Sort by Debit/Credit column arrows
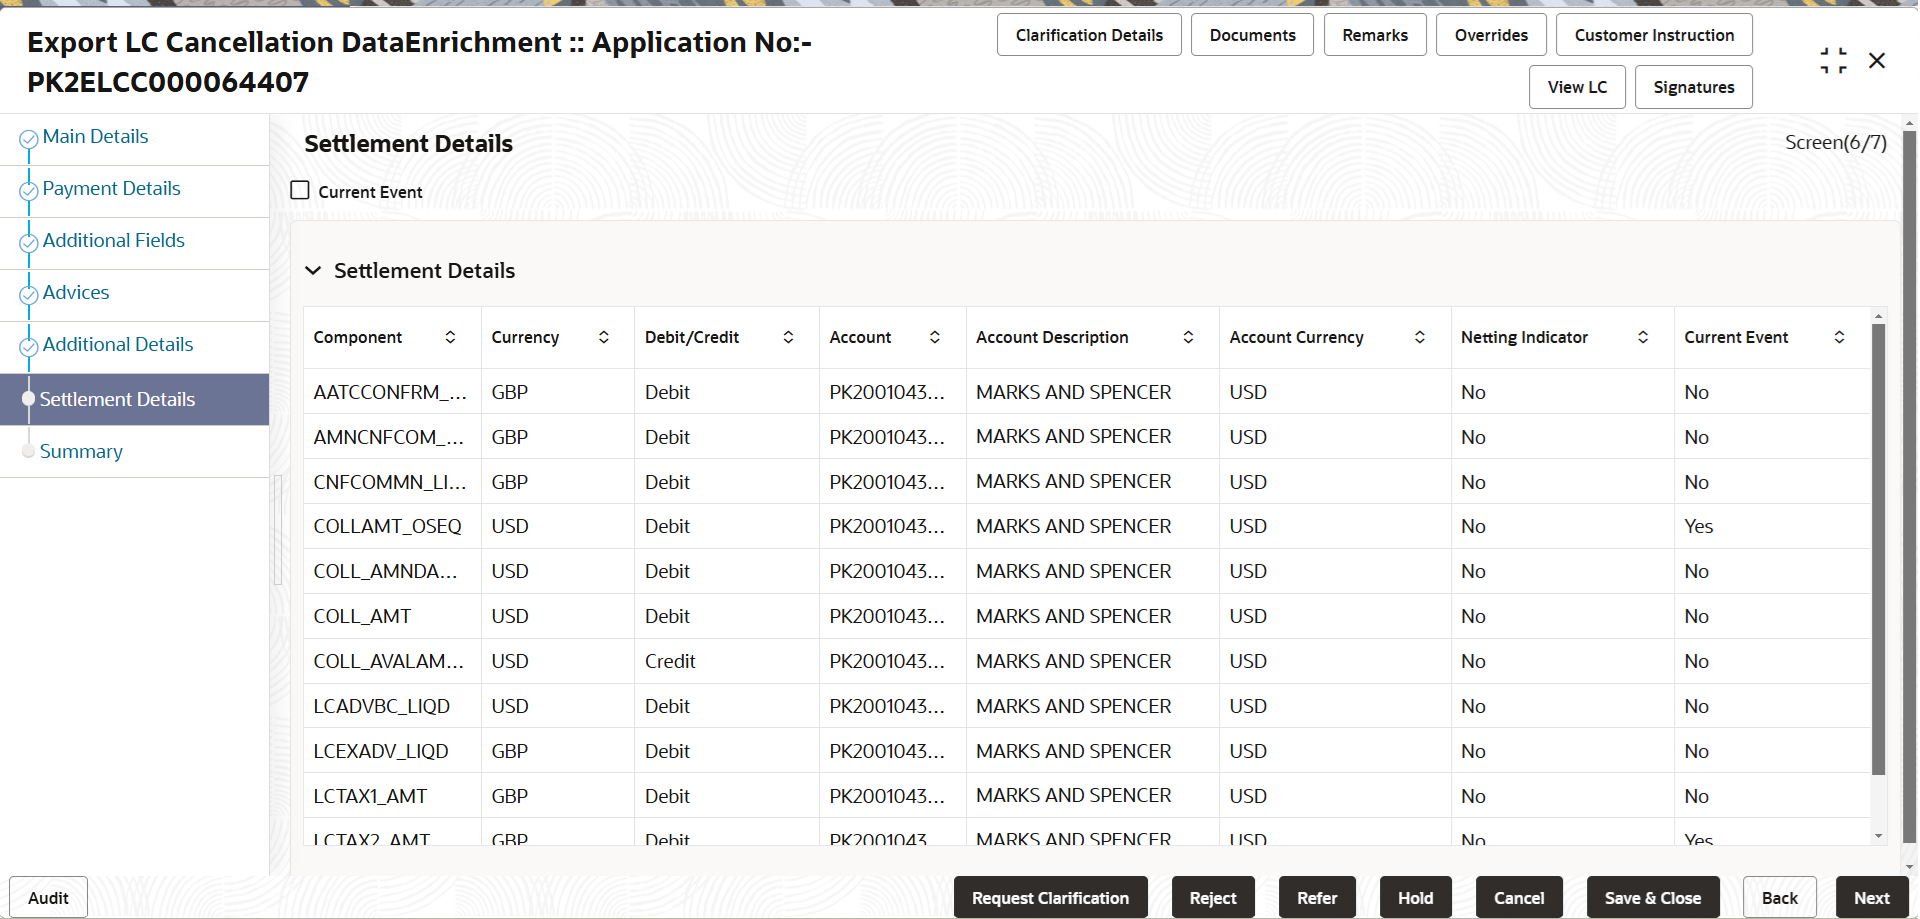The height and width of the screenshot is (919, 1920). point(788,337)
